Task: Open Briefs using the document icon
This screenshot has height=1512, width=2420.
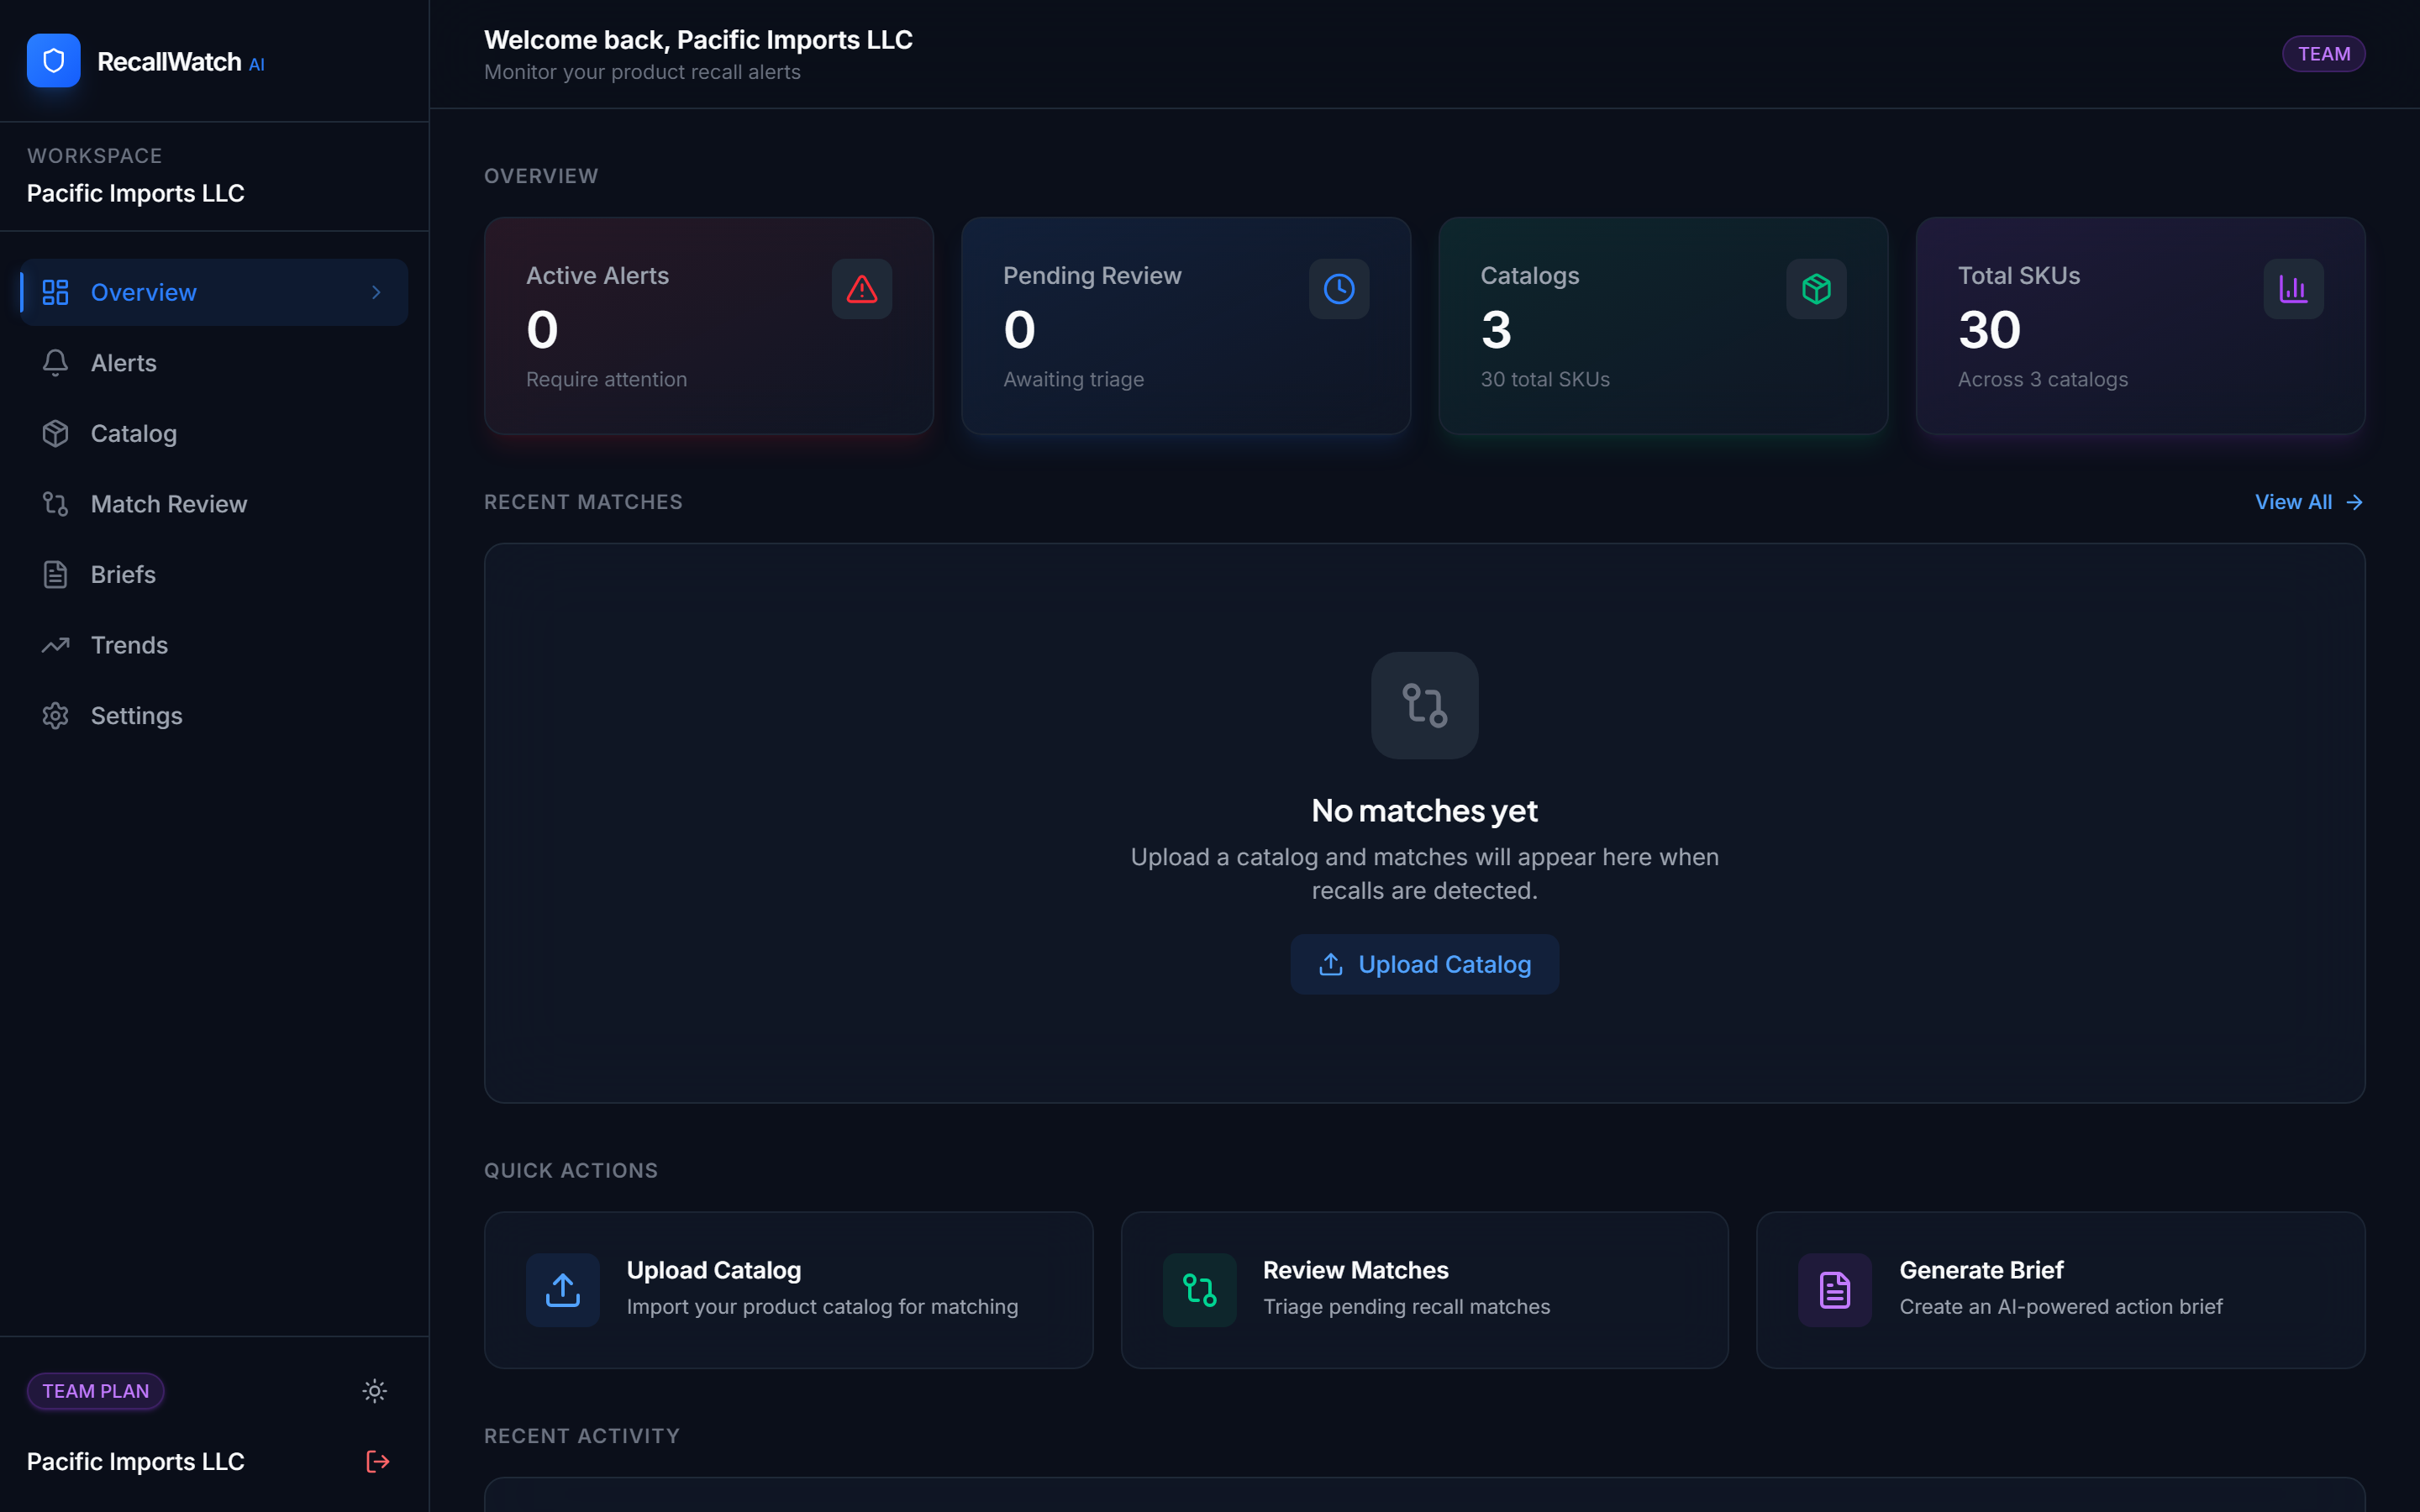Action: (55, 574)
